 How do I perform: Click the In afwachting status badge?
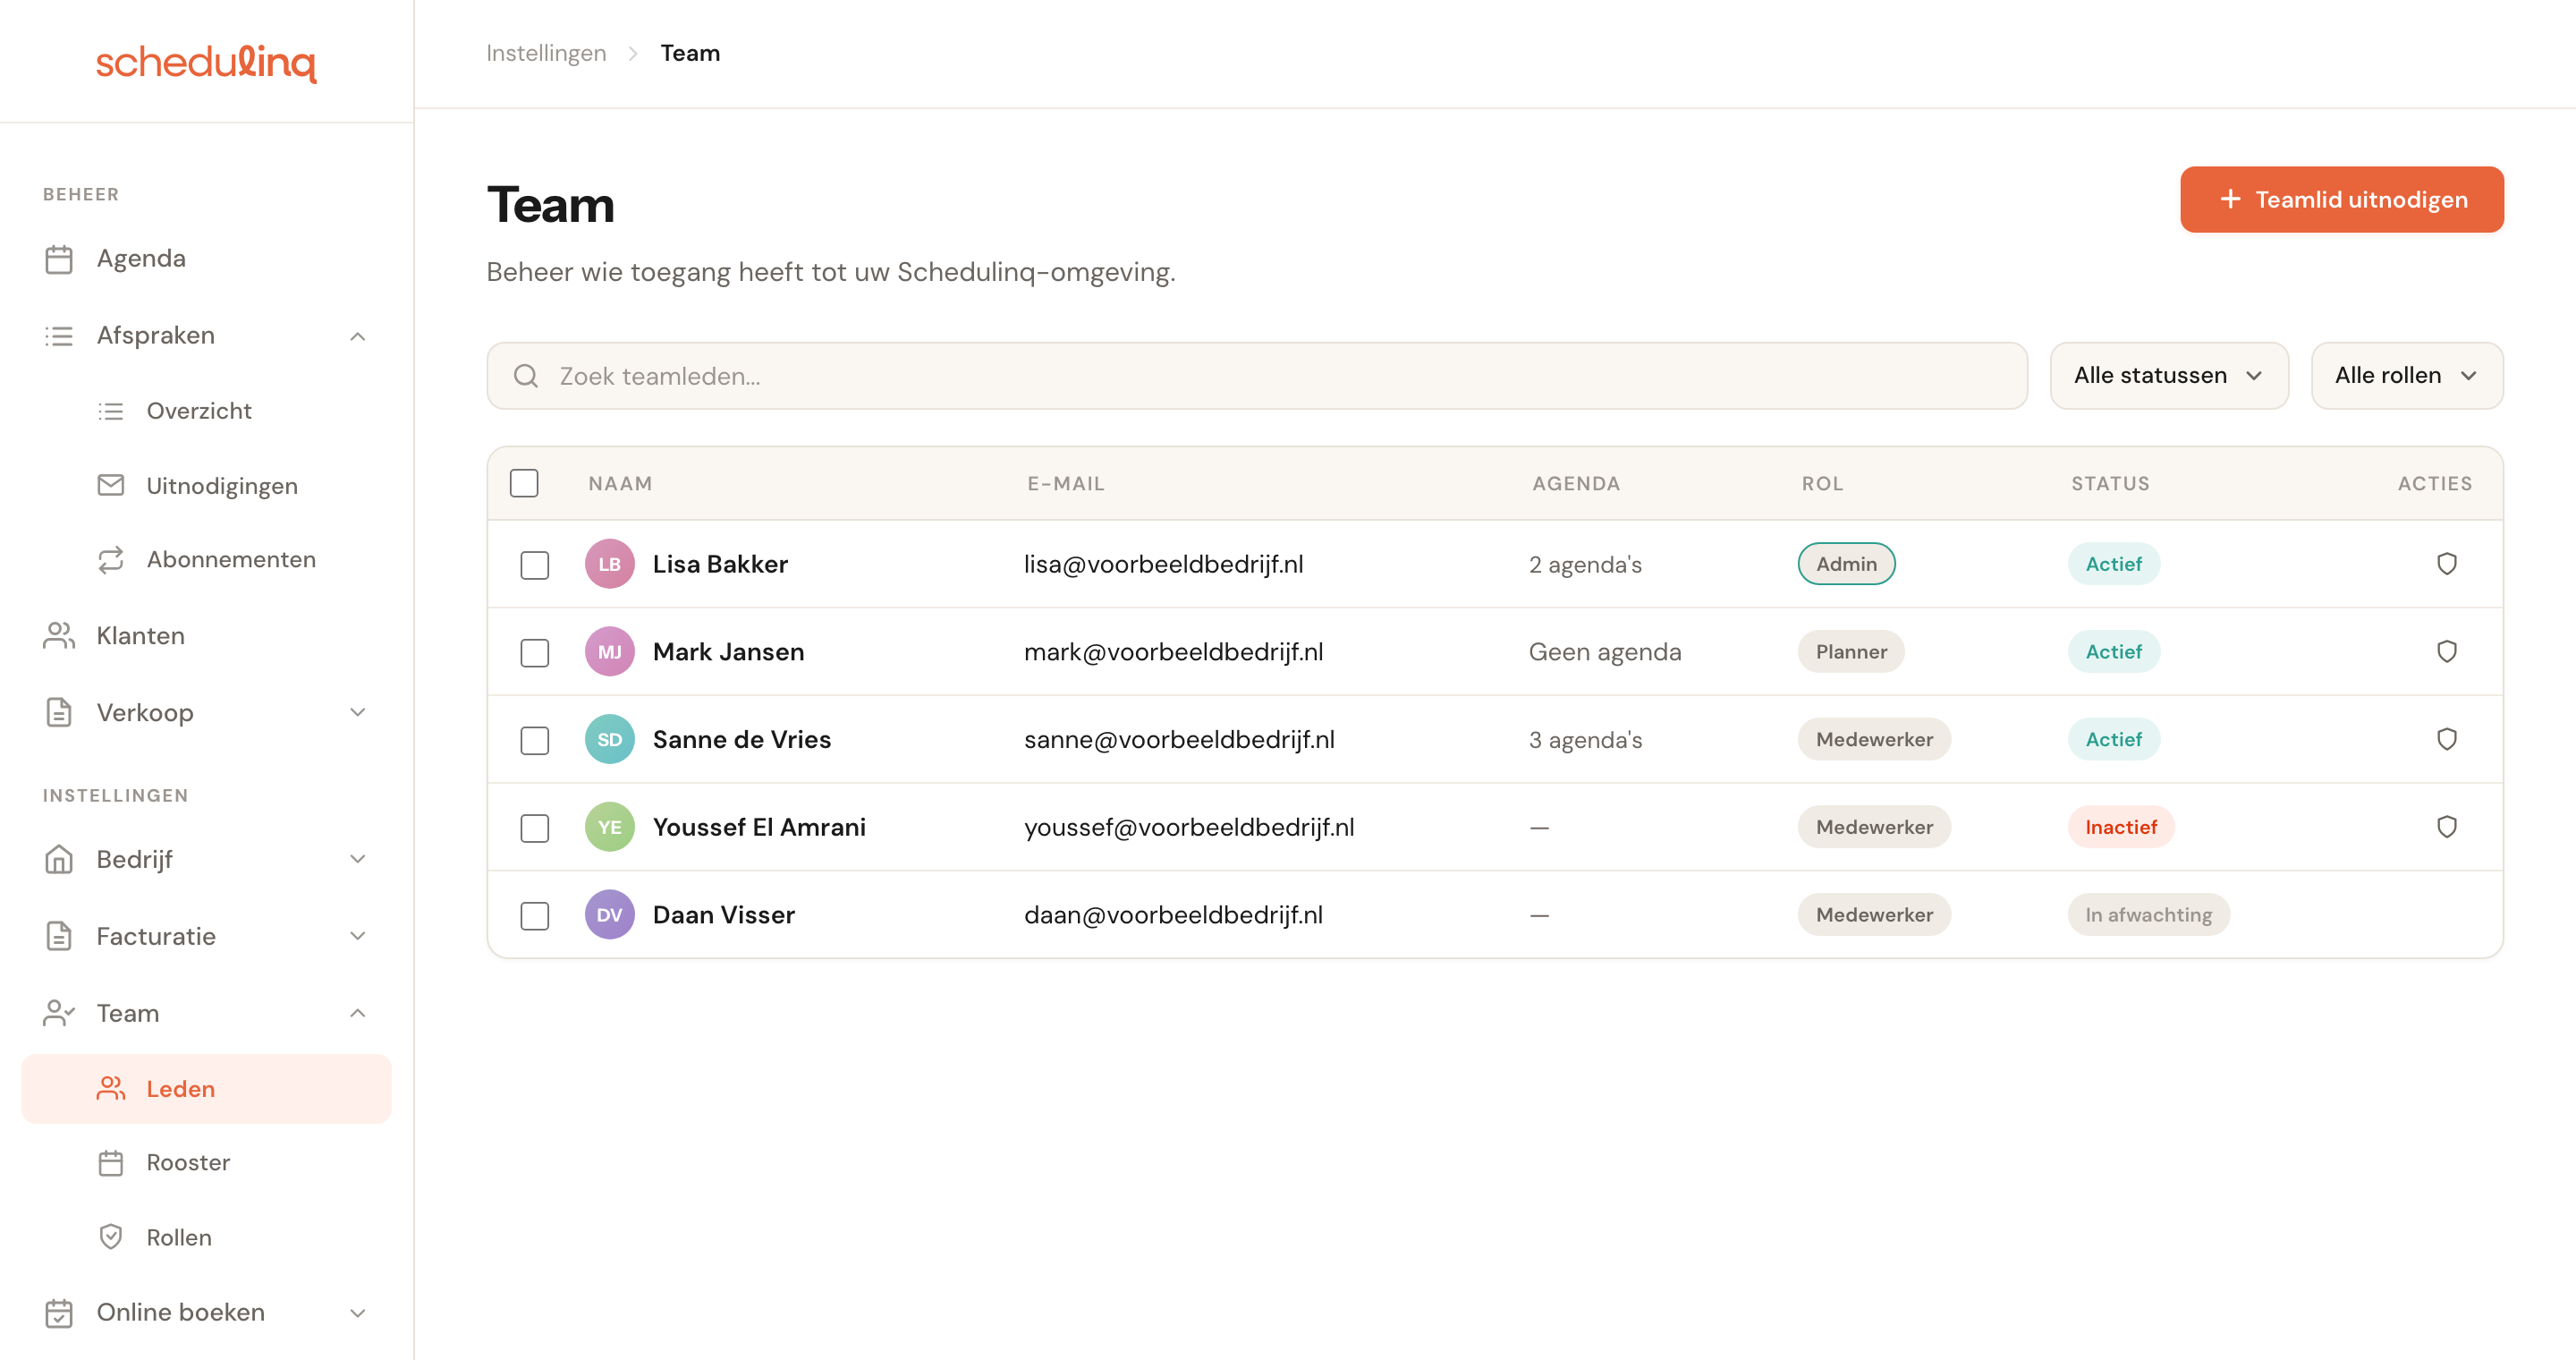(x=2148, y=915)
